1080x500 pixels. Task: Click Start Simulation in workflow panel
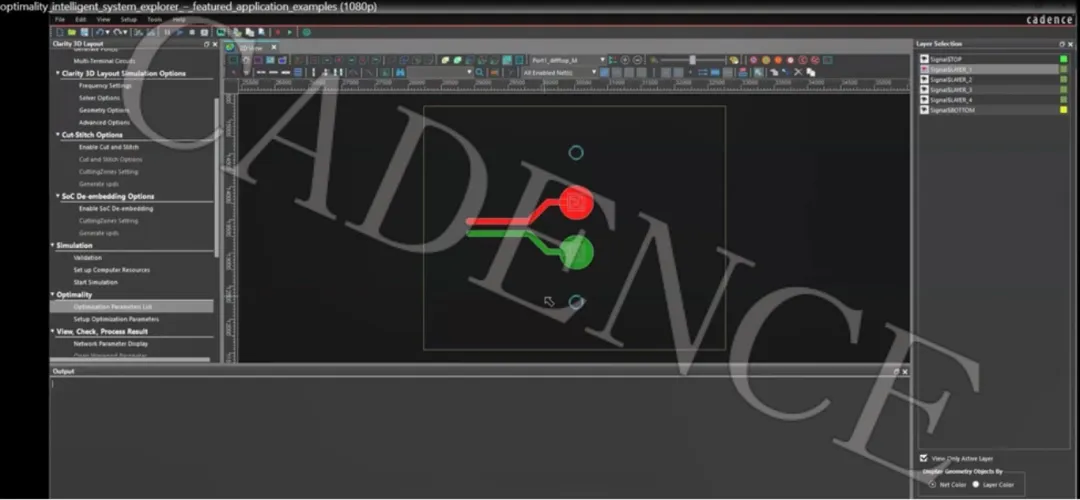pos(95,282)
